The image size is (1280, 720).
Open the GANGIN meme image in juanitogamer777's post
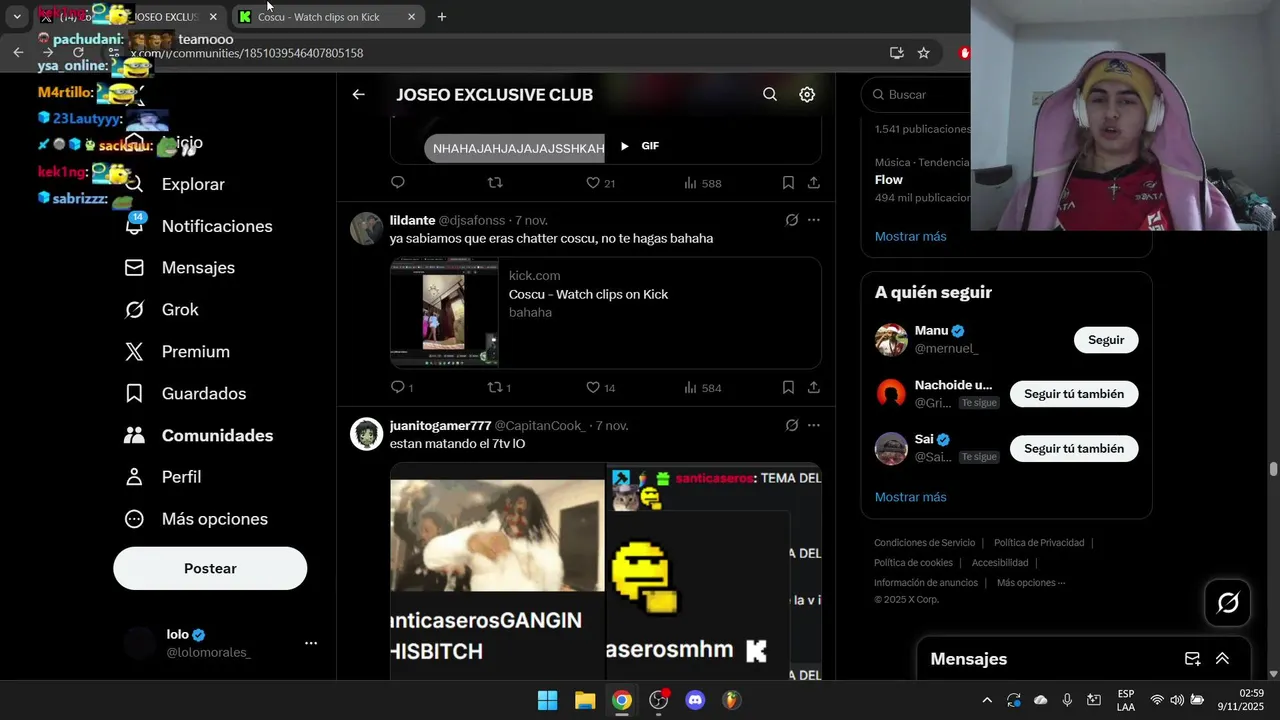pos(497,571)
